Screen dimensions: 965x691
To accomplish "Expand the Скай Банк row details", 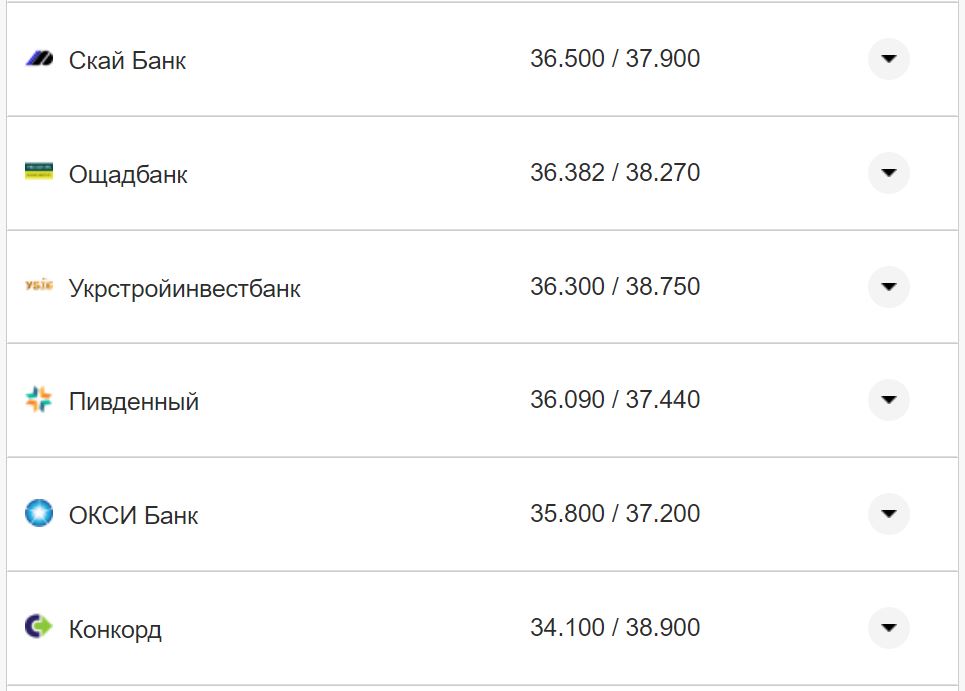I will click(888, 59).
